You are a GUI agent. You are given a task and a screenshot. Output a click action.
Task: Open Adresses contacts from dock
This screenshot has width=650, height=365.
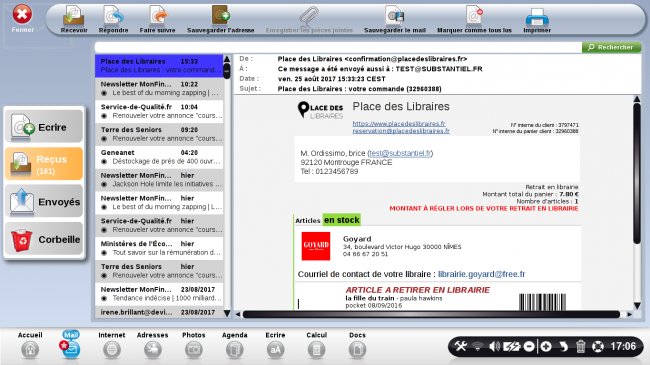153,345
